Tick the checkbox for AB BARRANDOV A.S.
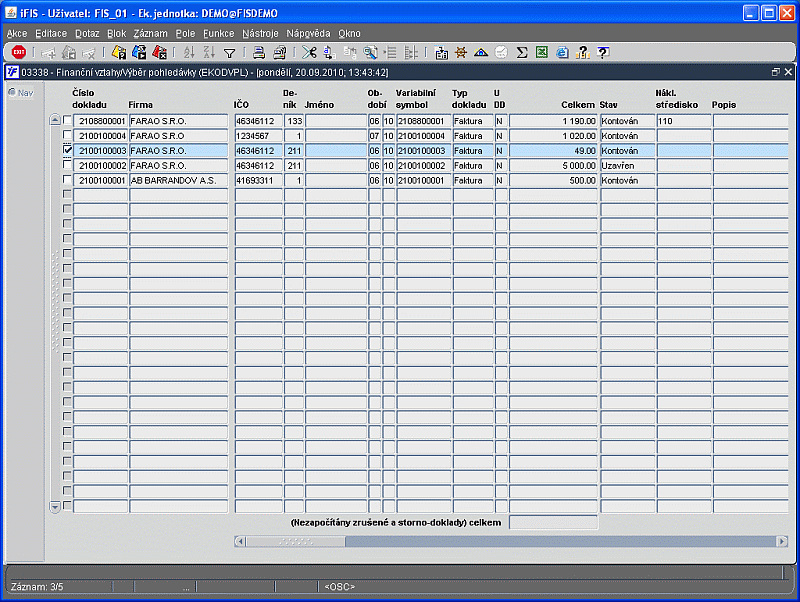 pyautogui.click(x=67, y=180)
